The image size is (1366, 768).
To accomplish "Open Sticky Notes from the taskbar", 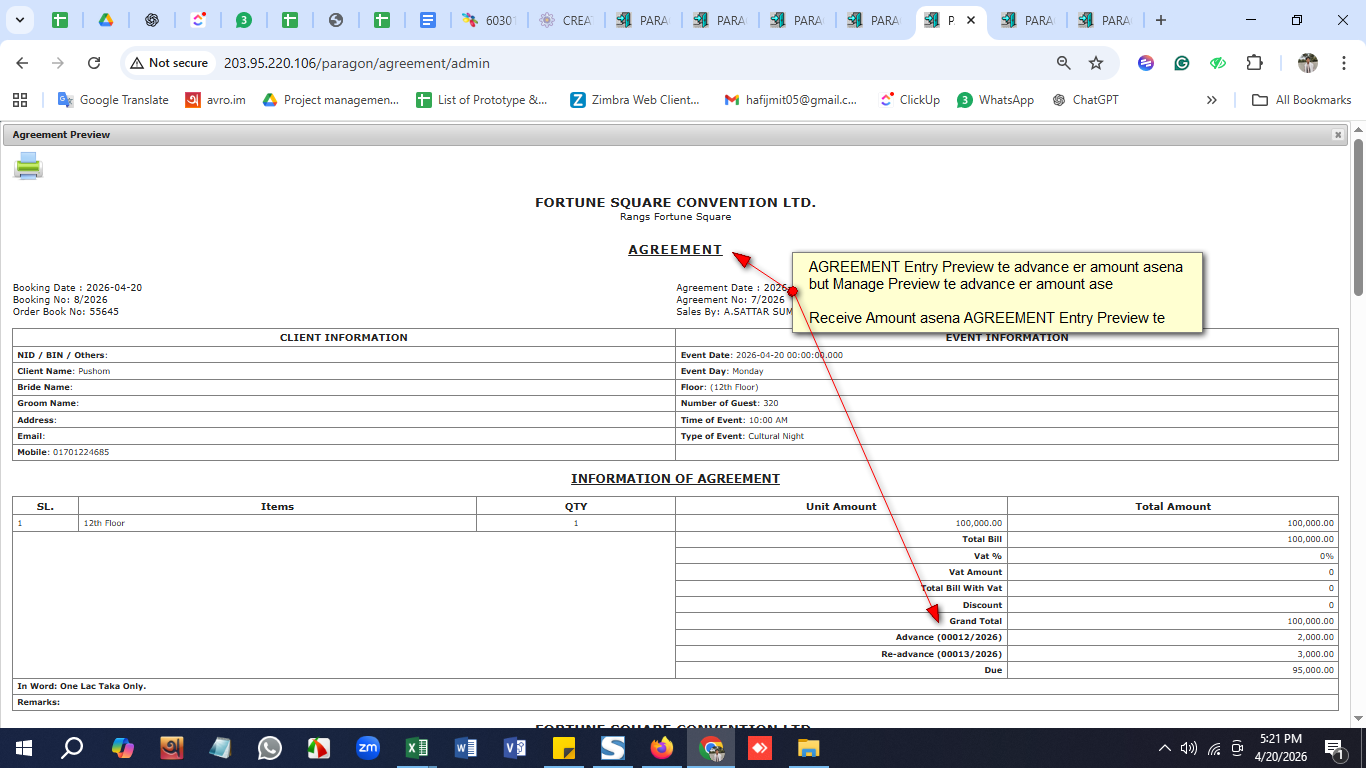I will coord(564,748).
